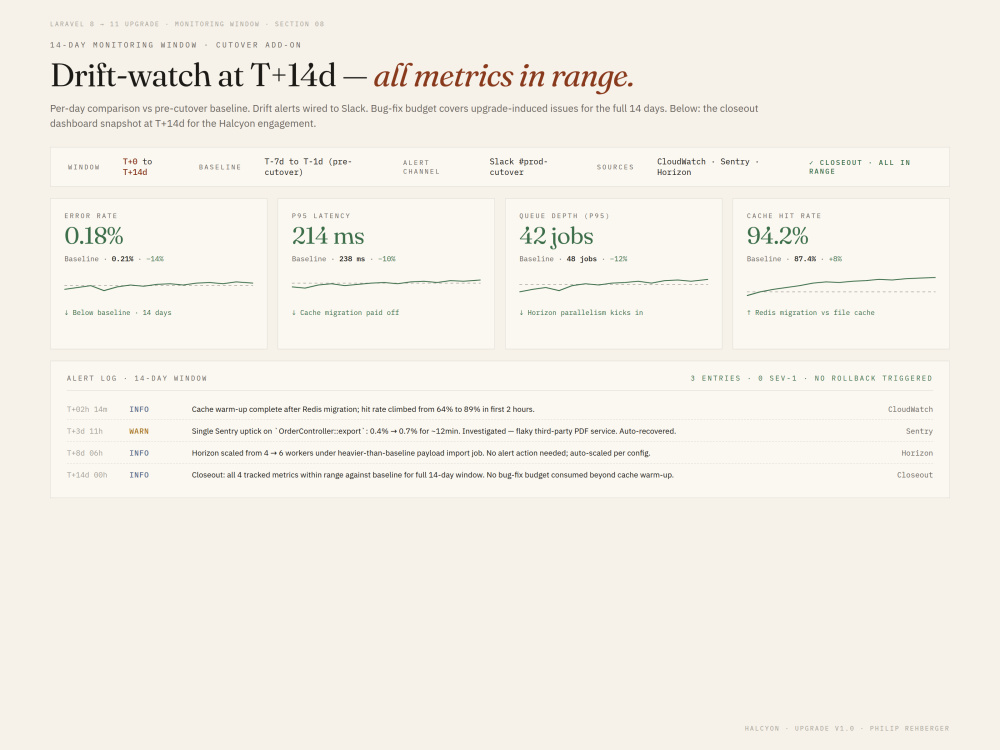The height and width of the screenshot is (750, 1000).
Task: Click the 'ERROR RATE' card label
Action: [x=91, y=216]
